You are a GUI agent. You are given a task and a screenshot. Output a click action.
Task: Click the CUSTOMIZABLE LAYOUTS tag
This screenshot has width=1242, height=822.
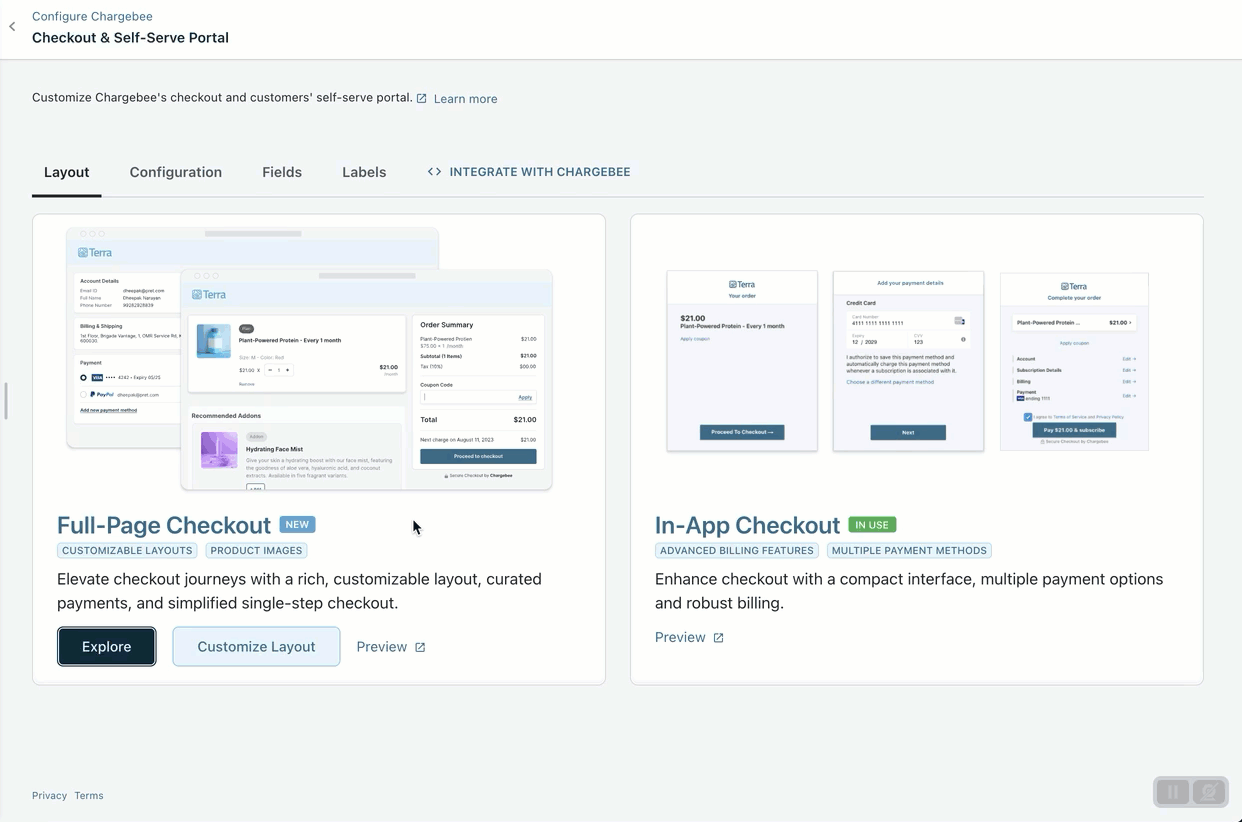click(127, 551)
